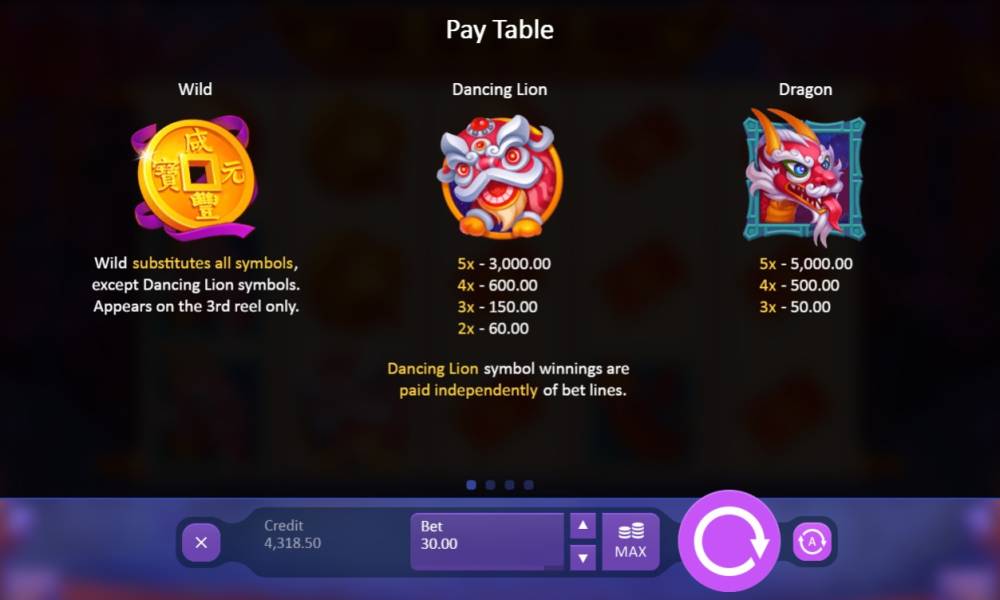Decrease bet with the down arrow

[x=583, y=558]
